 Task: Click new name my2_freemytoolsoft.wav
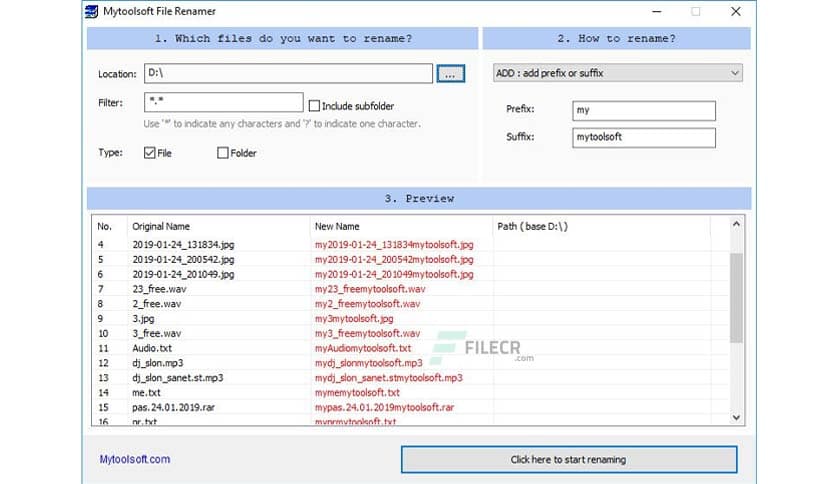[367, 304]
